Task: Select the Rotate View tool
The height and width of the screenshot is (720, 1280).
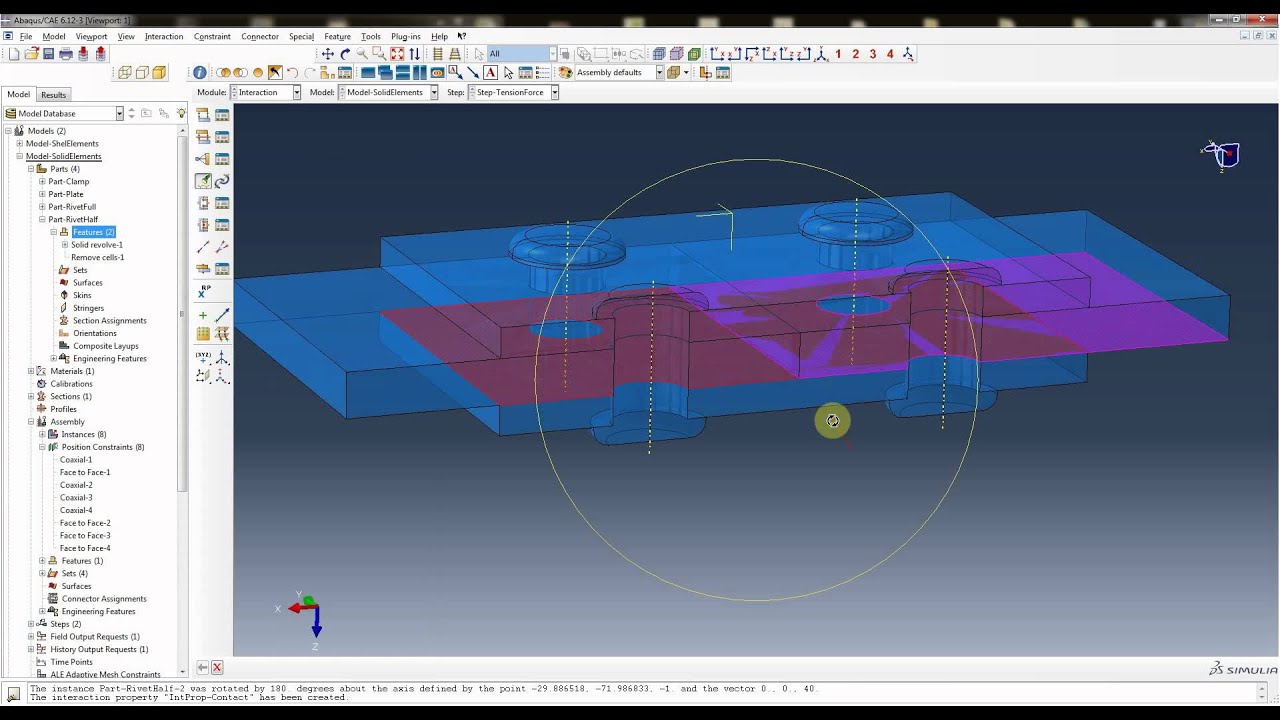Action: 345,54
